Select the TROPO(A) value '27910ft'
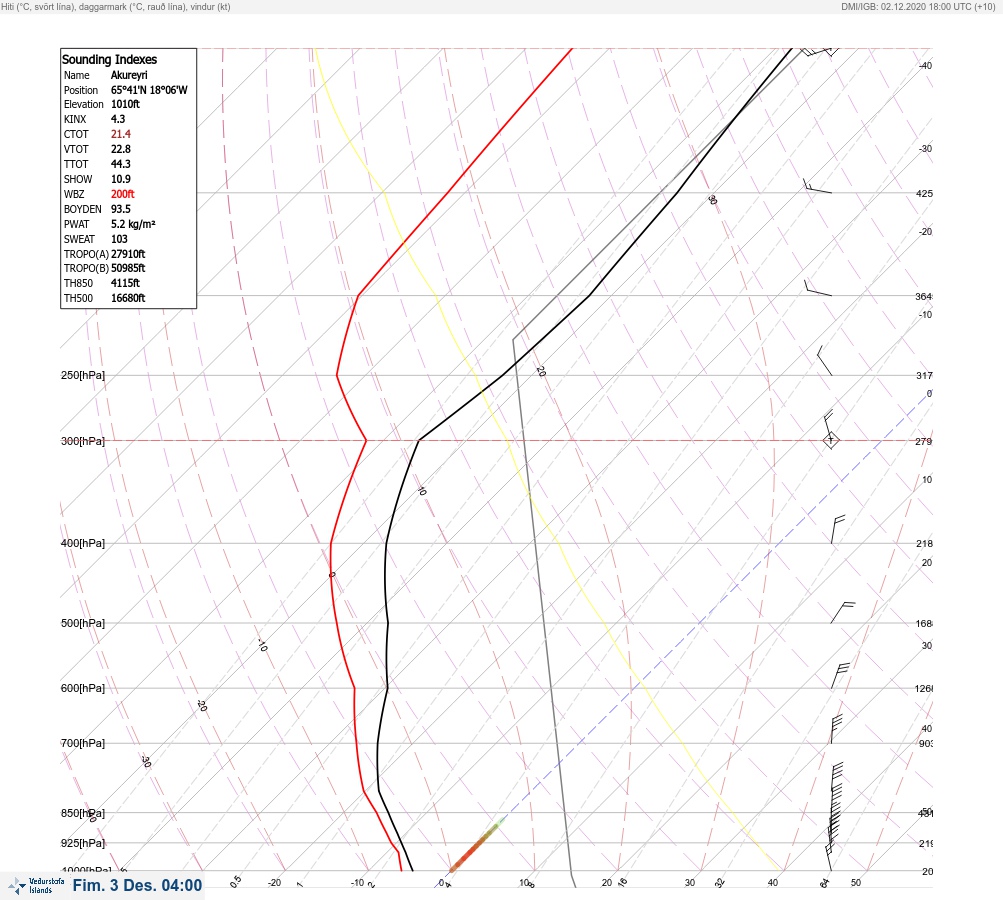This screenshot has height=900, width=1003. 128,254
